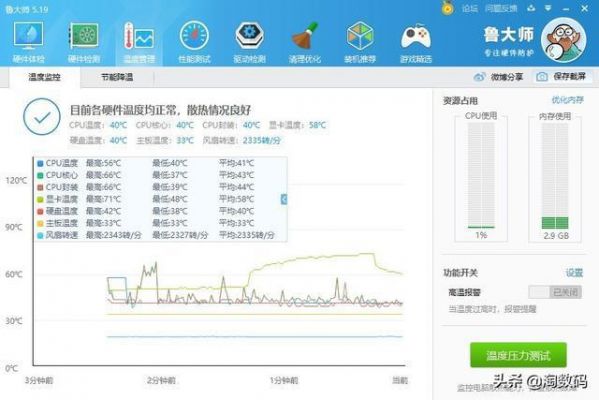This screenshot has height=400, width=599.
Task: Open the 硬件体检 hardware checkup icon
Action: [28, 42]
